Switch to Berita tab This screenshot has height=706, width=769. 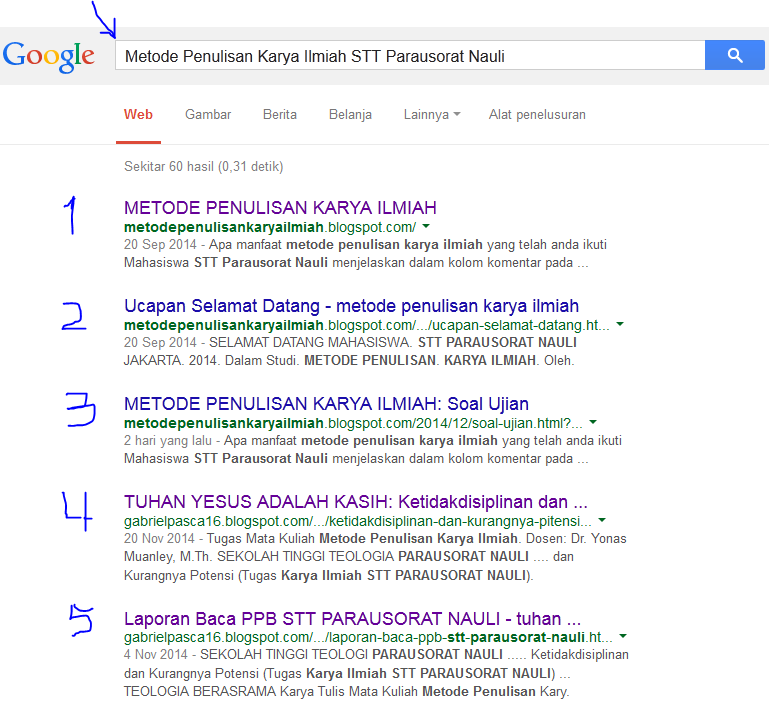pos(280,115)
